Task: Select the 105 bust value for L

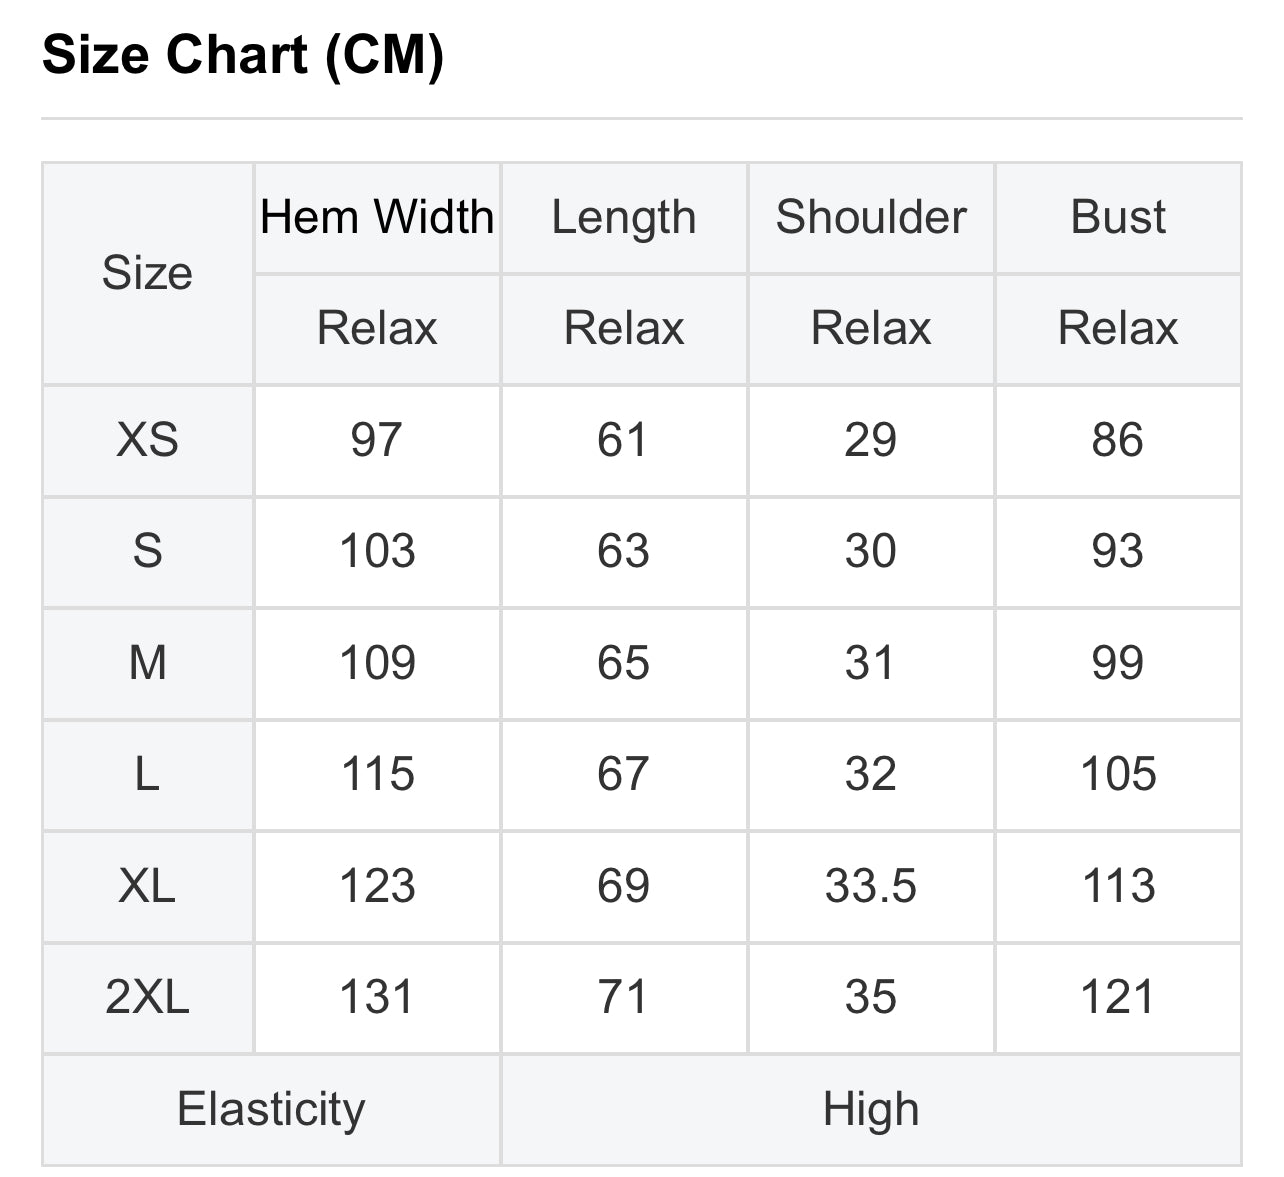Action: [x=1118, y=775]
